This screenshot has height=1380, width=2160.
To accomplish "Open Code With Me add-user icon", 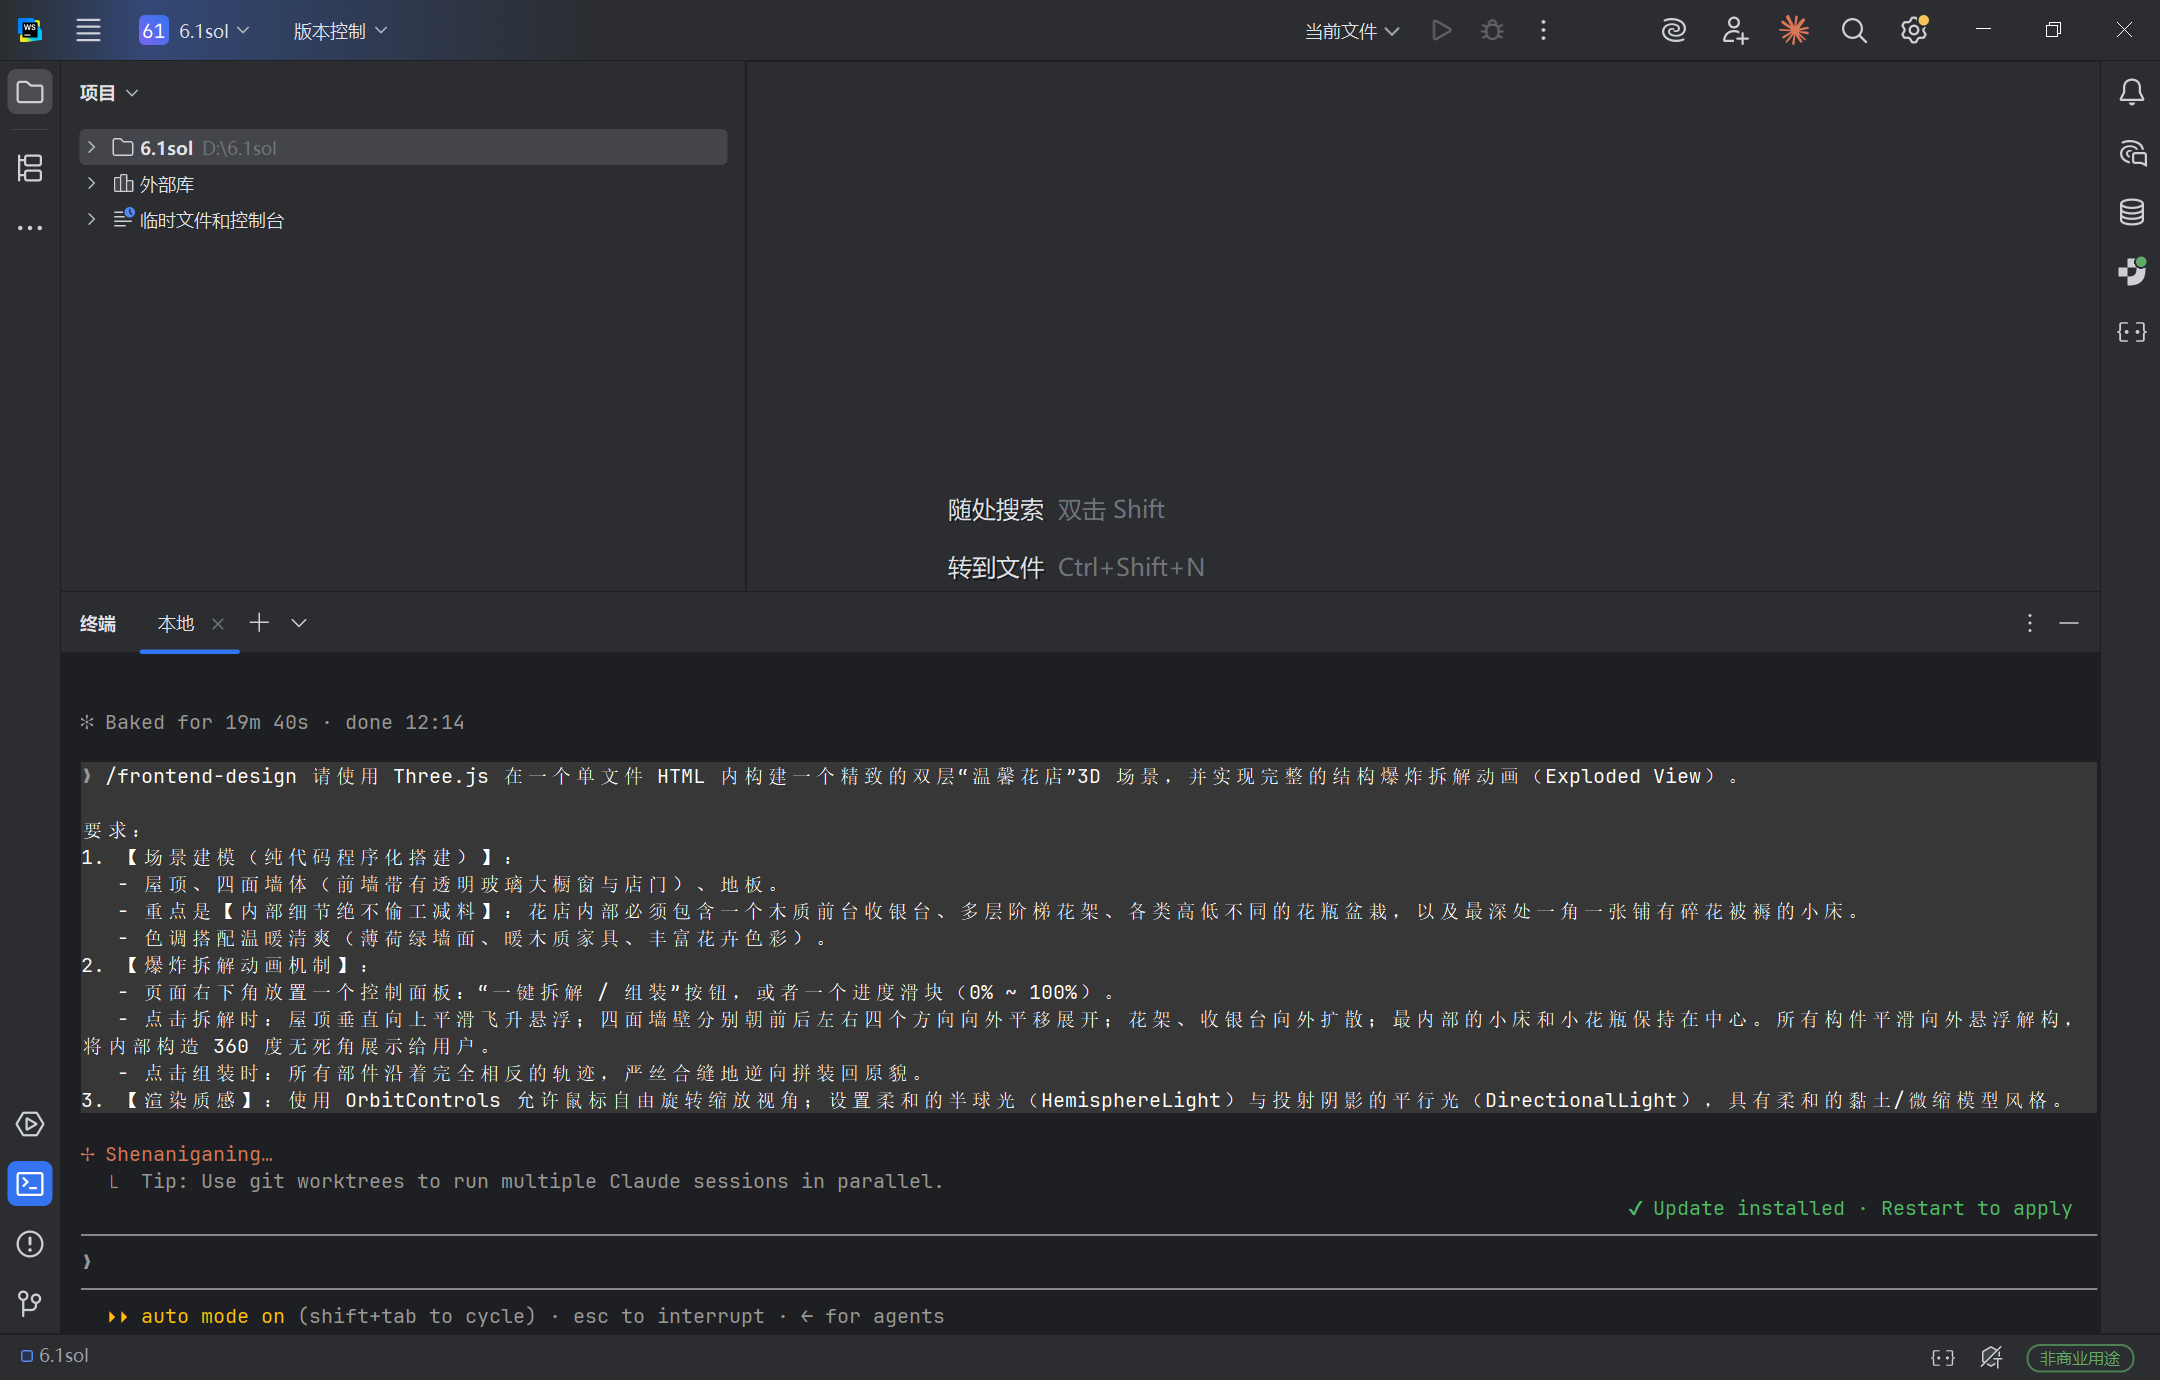I will pos(1734,30).
